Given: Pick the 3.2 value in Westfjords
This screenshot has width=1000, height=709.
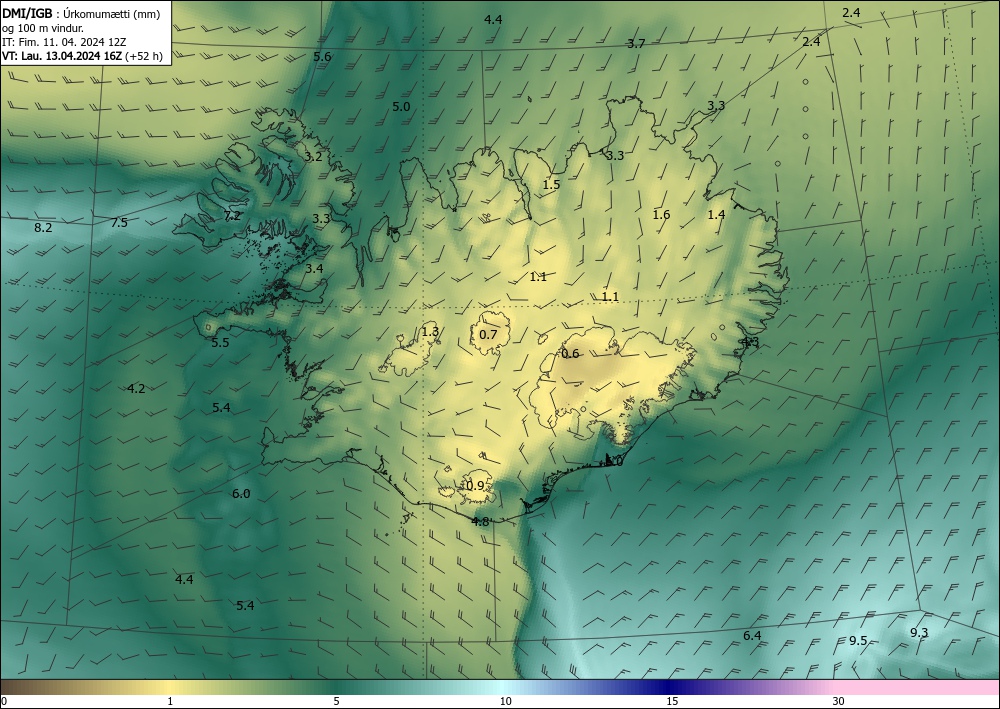Looking at the screenshot, I should (313, 156).
